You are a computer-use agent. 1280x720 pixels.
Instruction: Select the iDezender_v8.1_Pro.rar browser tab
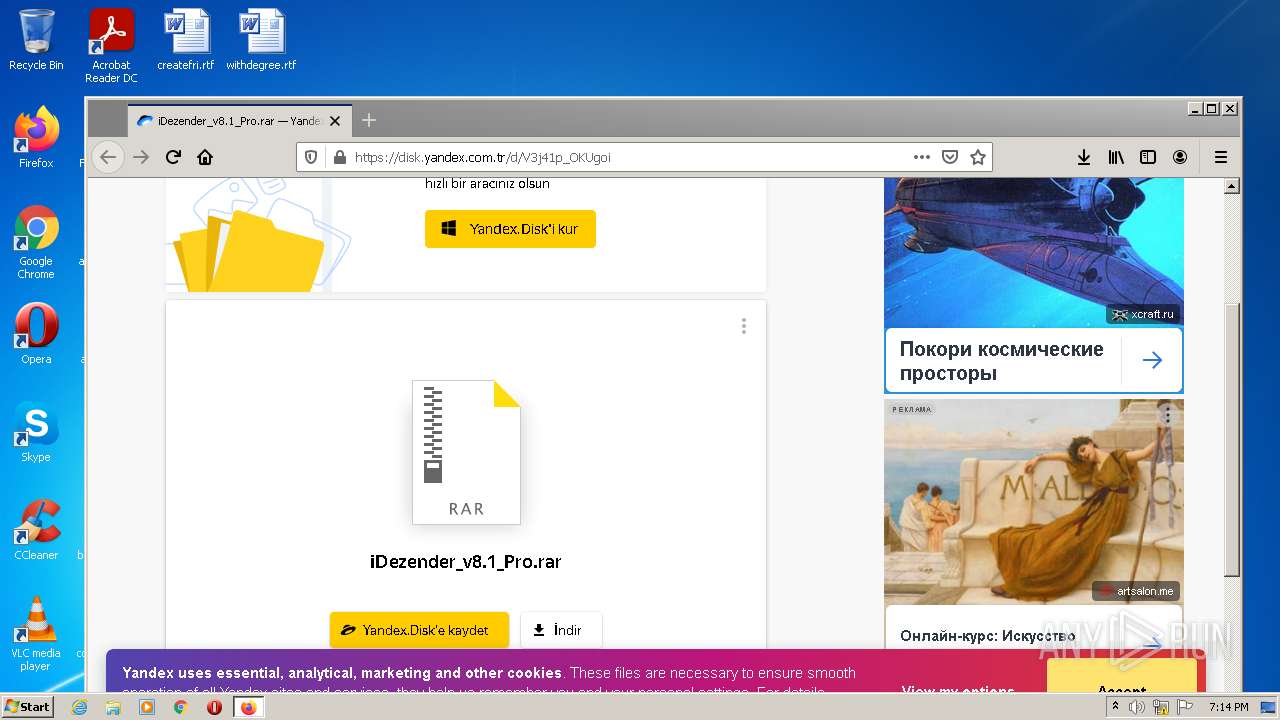(240, 121)
